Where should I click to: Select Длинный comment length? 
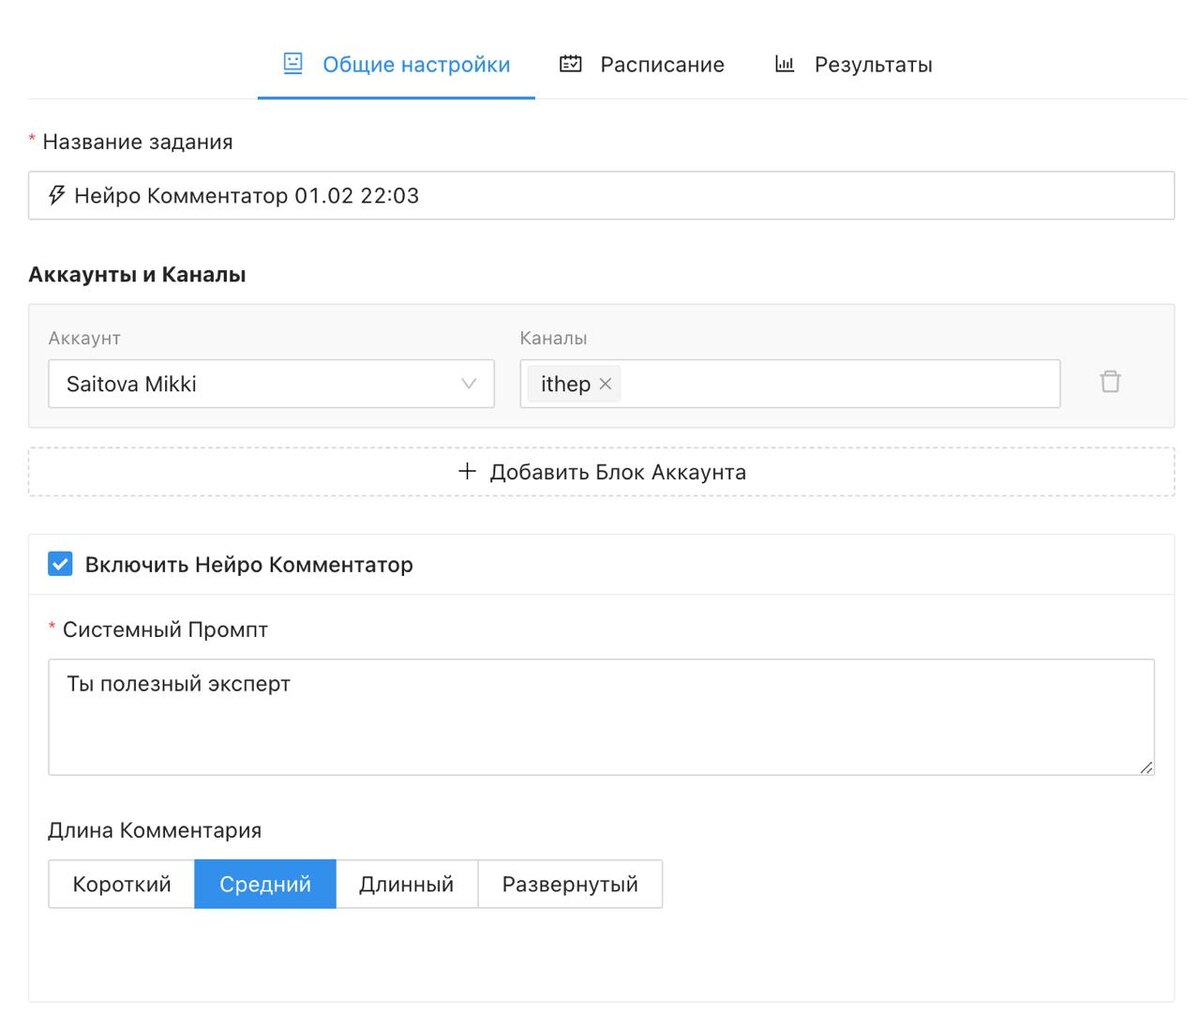pyautogui.click(x=406, y=885)
